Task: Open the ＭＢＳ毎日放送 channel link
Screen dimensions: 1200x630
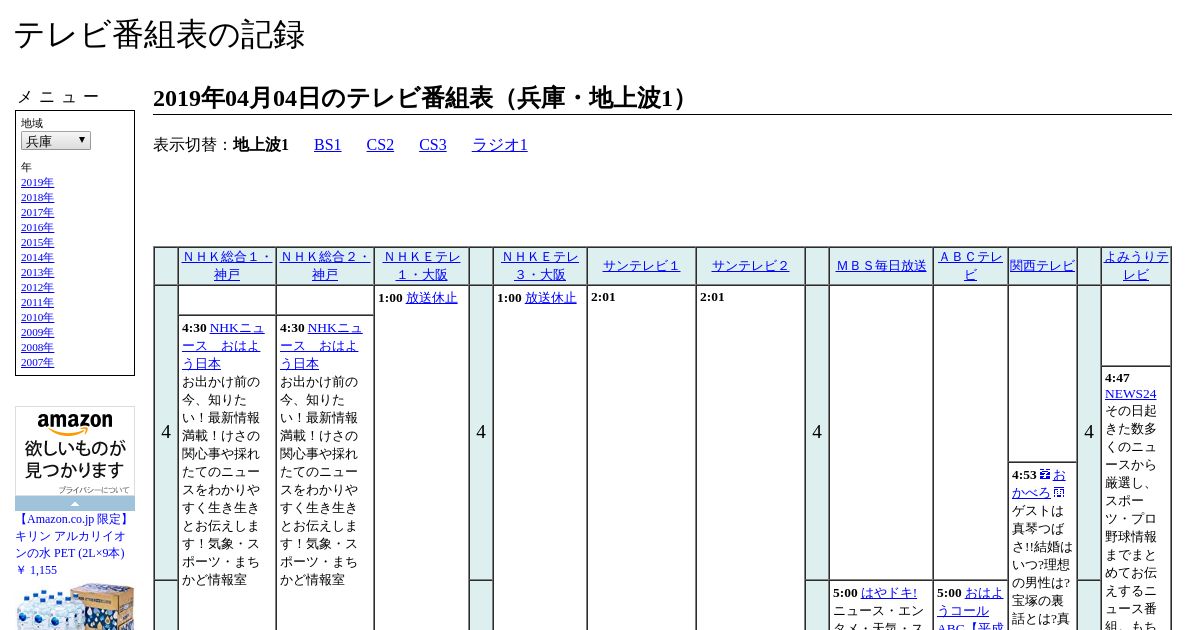Action: tap(881, 266)
